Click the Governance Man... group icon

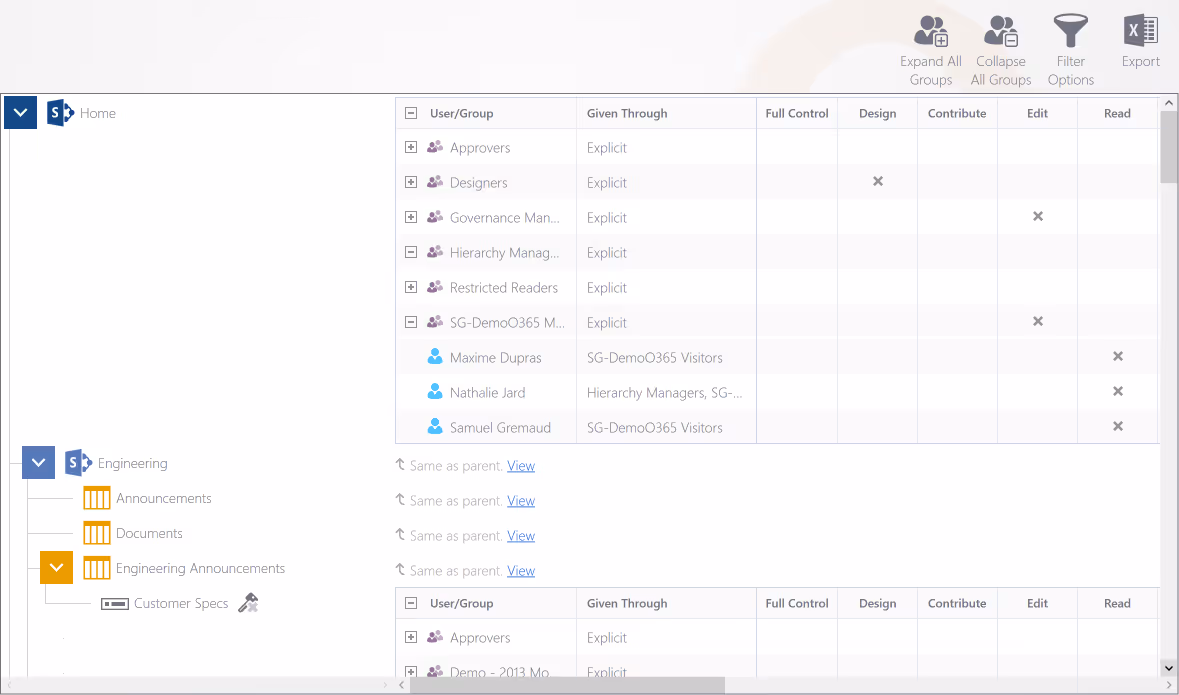click(x=435, y=217)
